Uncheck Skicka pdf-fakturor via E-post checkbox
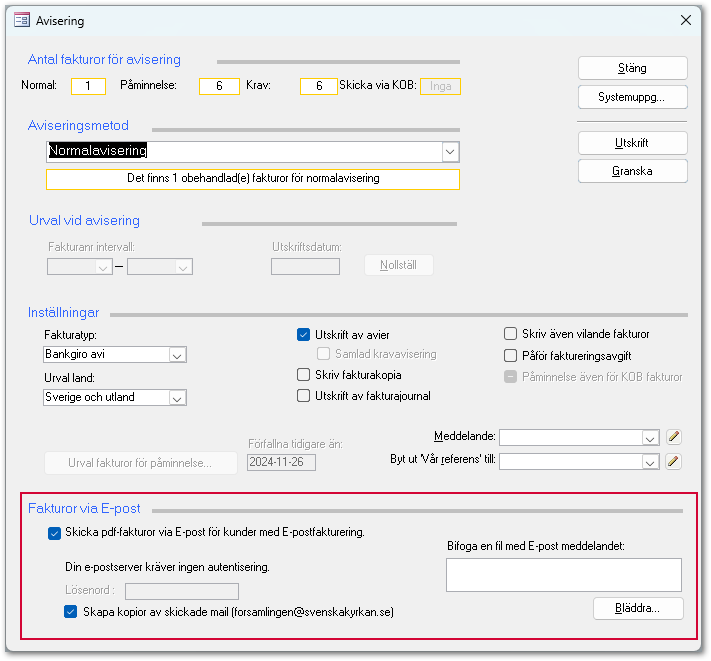The height and width of the screenshot is (661, 711). 54,533
